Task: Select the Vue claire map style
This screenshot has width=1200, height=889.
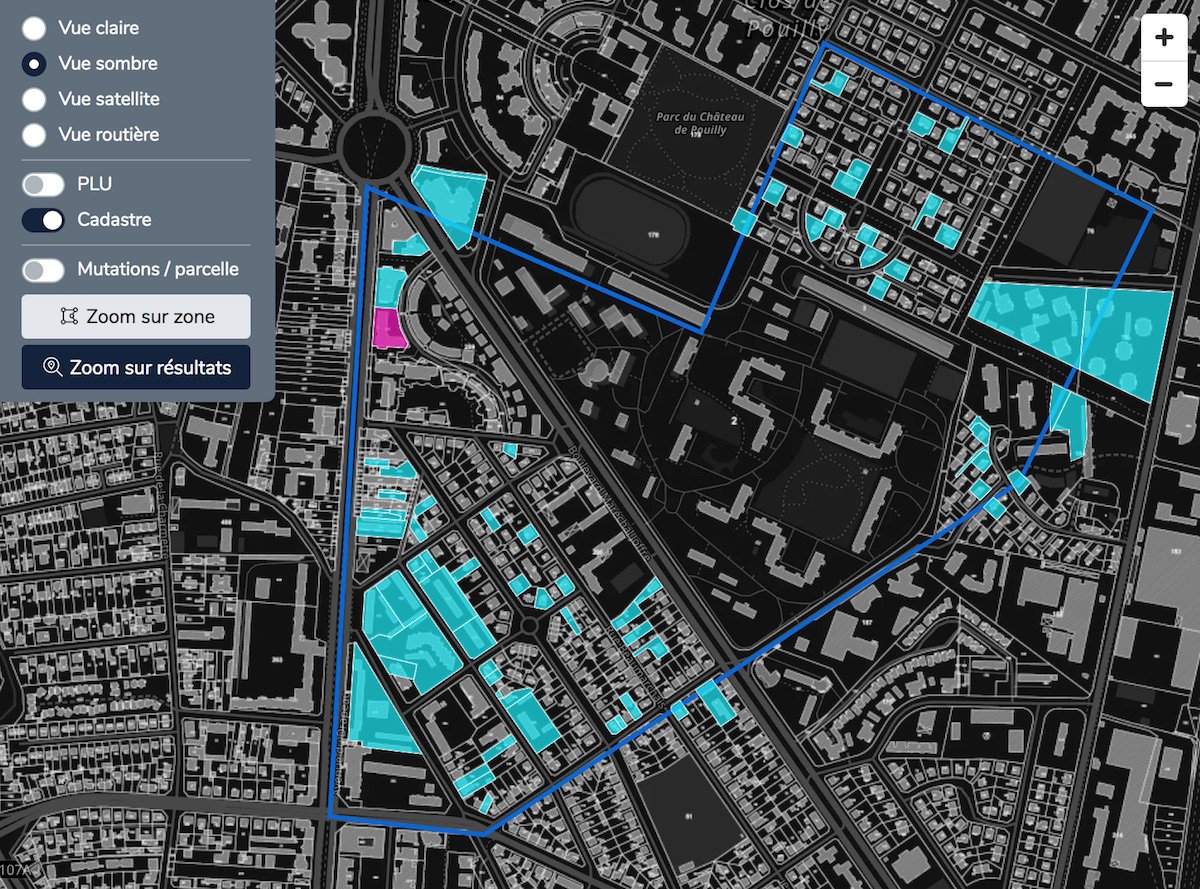Action: coord(34,28)
